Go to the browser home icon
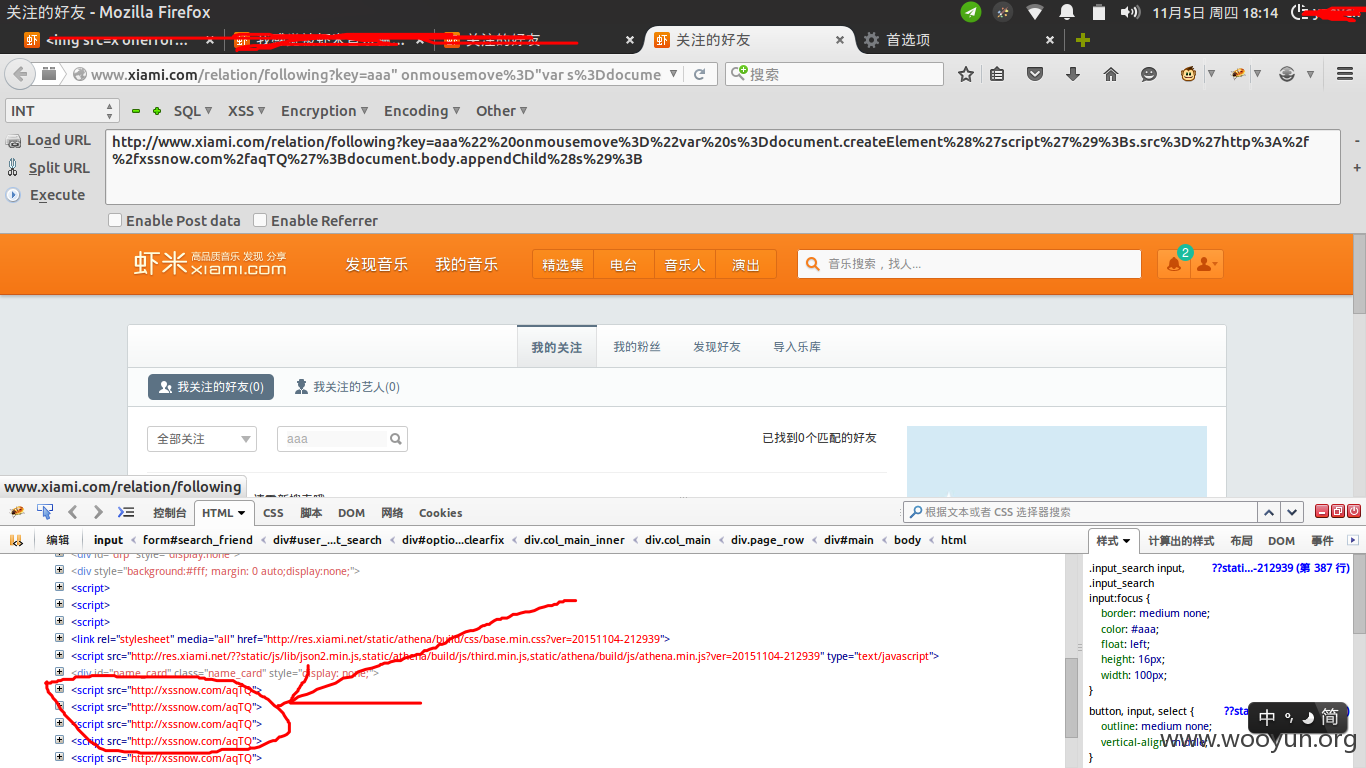The image size is (1366, 768). click(1111, 74)
